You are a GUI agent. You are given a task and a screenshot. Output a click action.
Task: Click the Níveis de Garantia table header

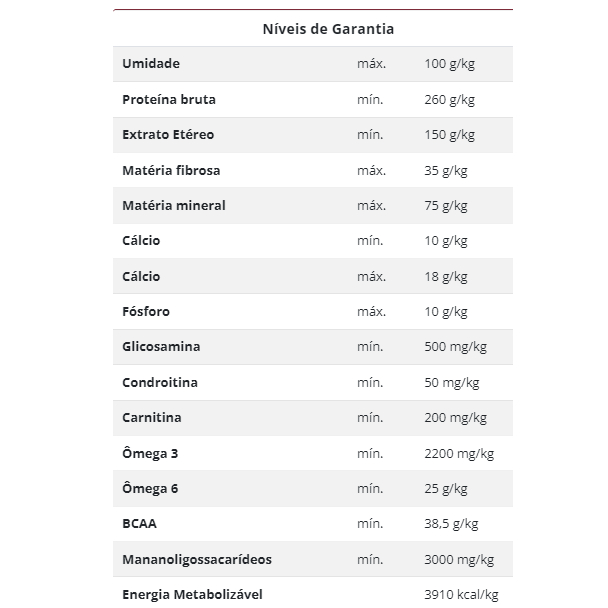pyautogui.click(x=312, y=29)
